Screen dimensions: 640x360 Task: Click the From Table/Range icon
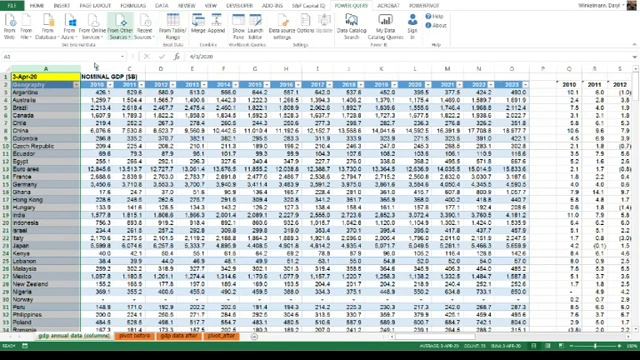pyautogui.click(x=173, y=27)
